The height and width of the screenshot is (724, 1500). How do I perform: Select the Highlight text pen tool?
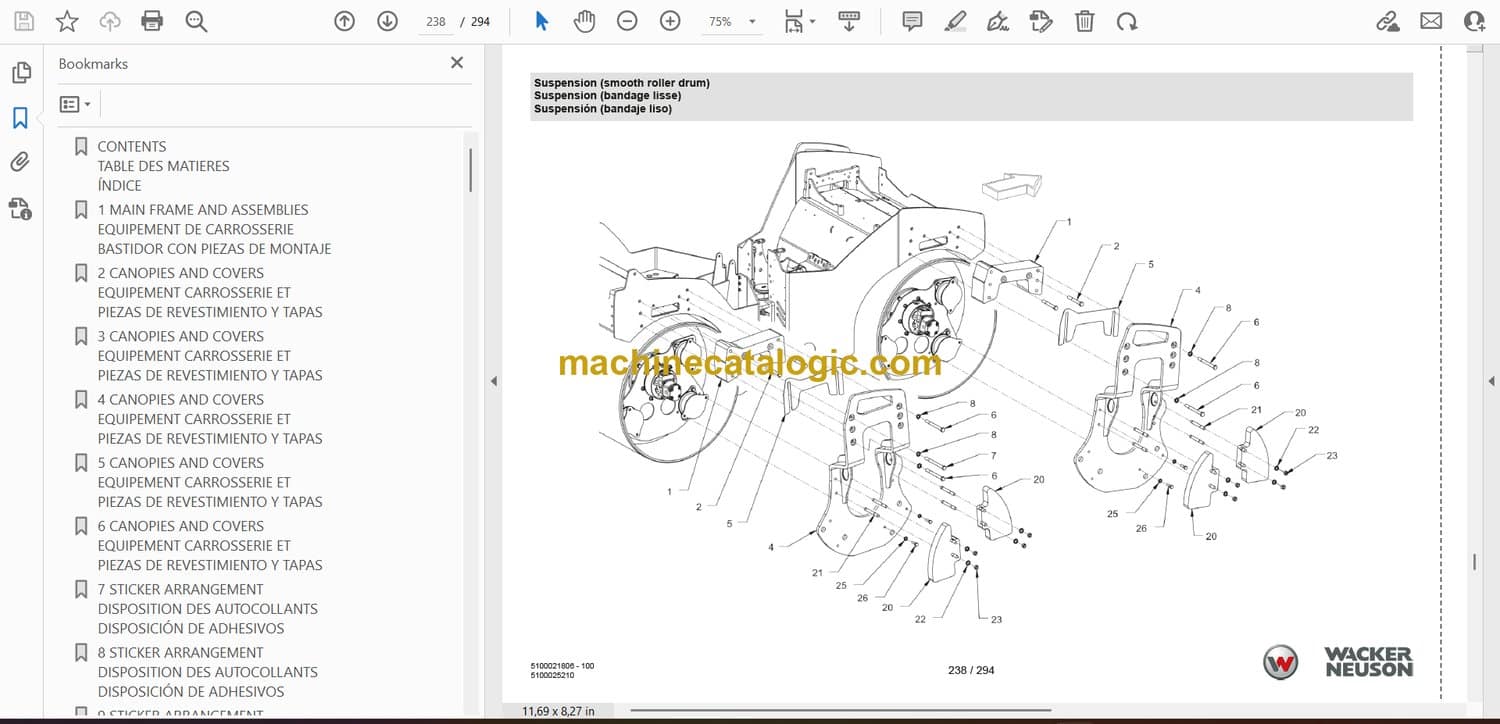[x=955, y=21]
